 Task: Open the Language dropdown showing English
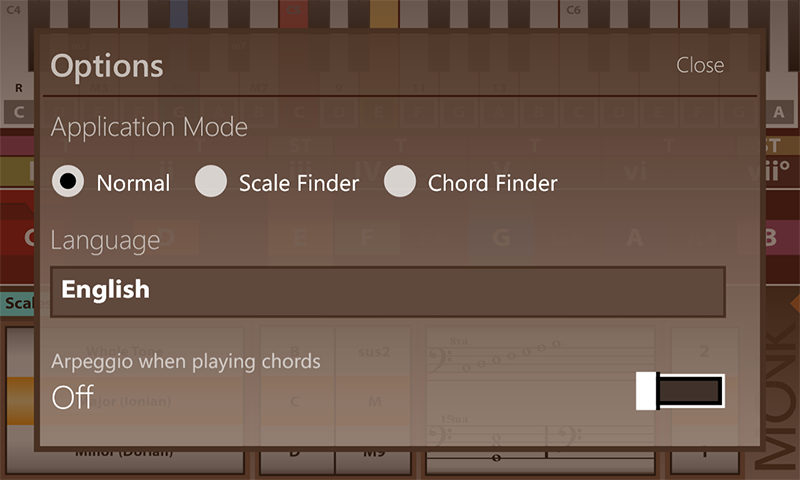[x=387, y=291]
